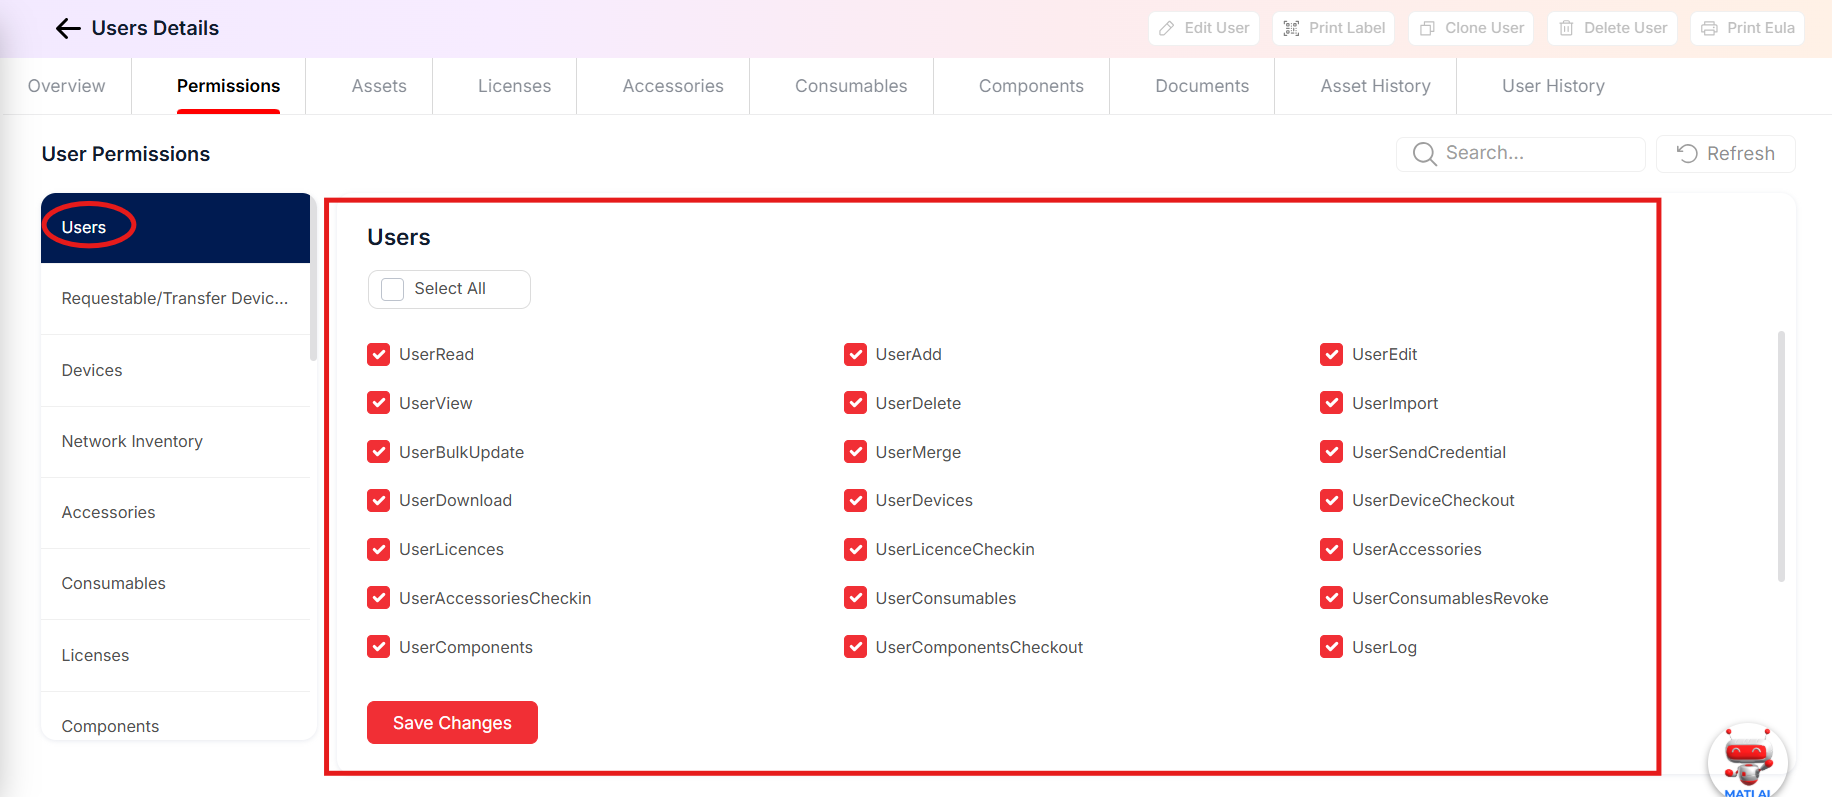The image size is (1832, 797).
Task: Toggle the UserLicenceCheckin checkbox
Action: pos(855,549)
